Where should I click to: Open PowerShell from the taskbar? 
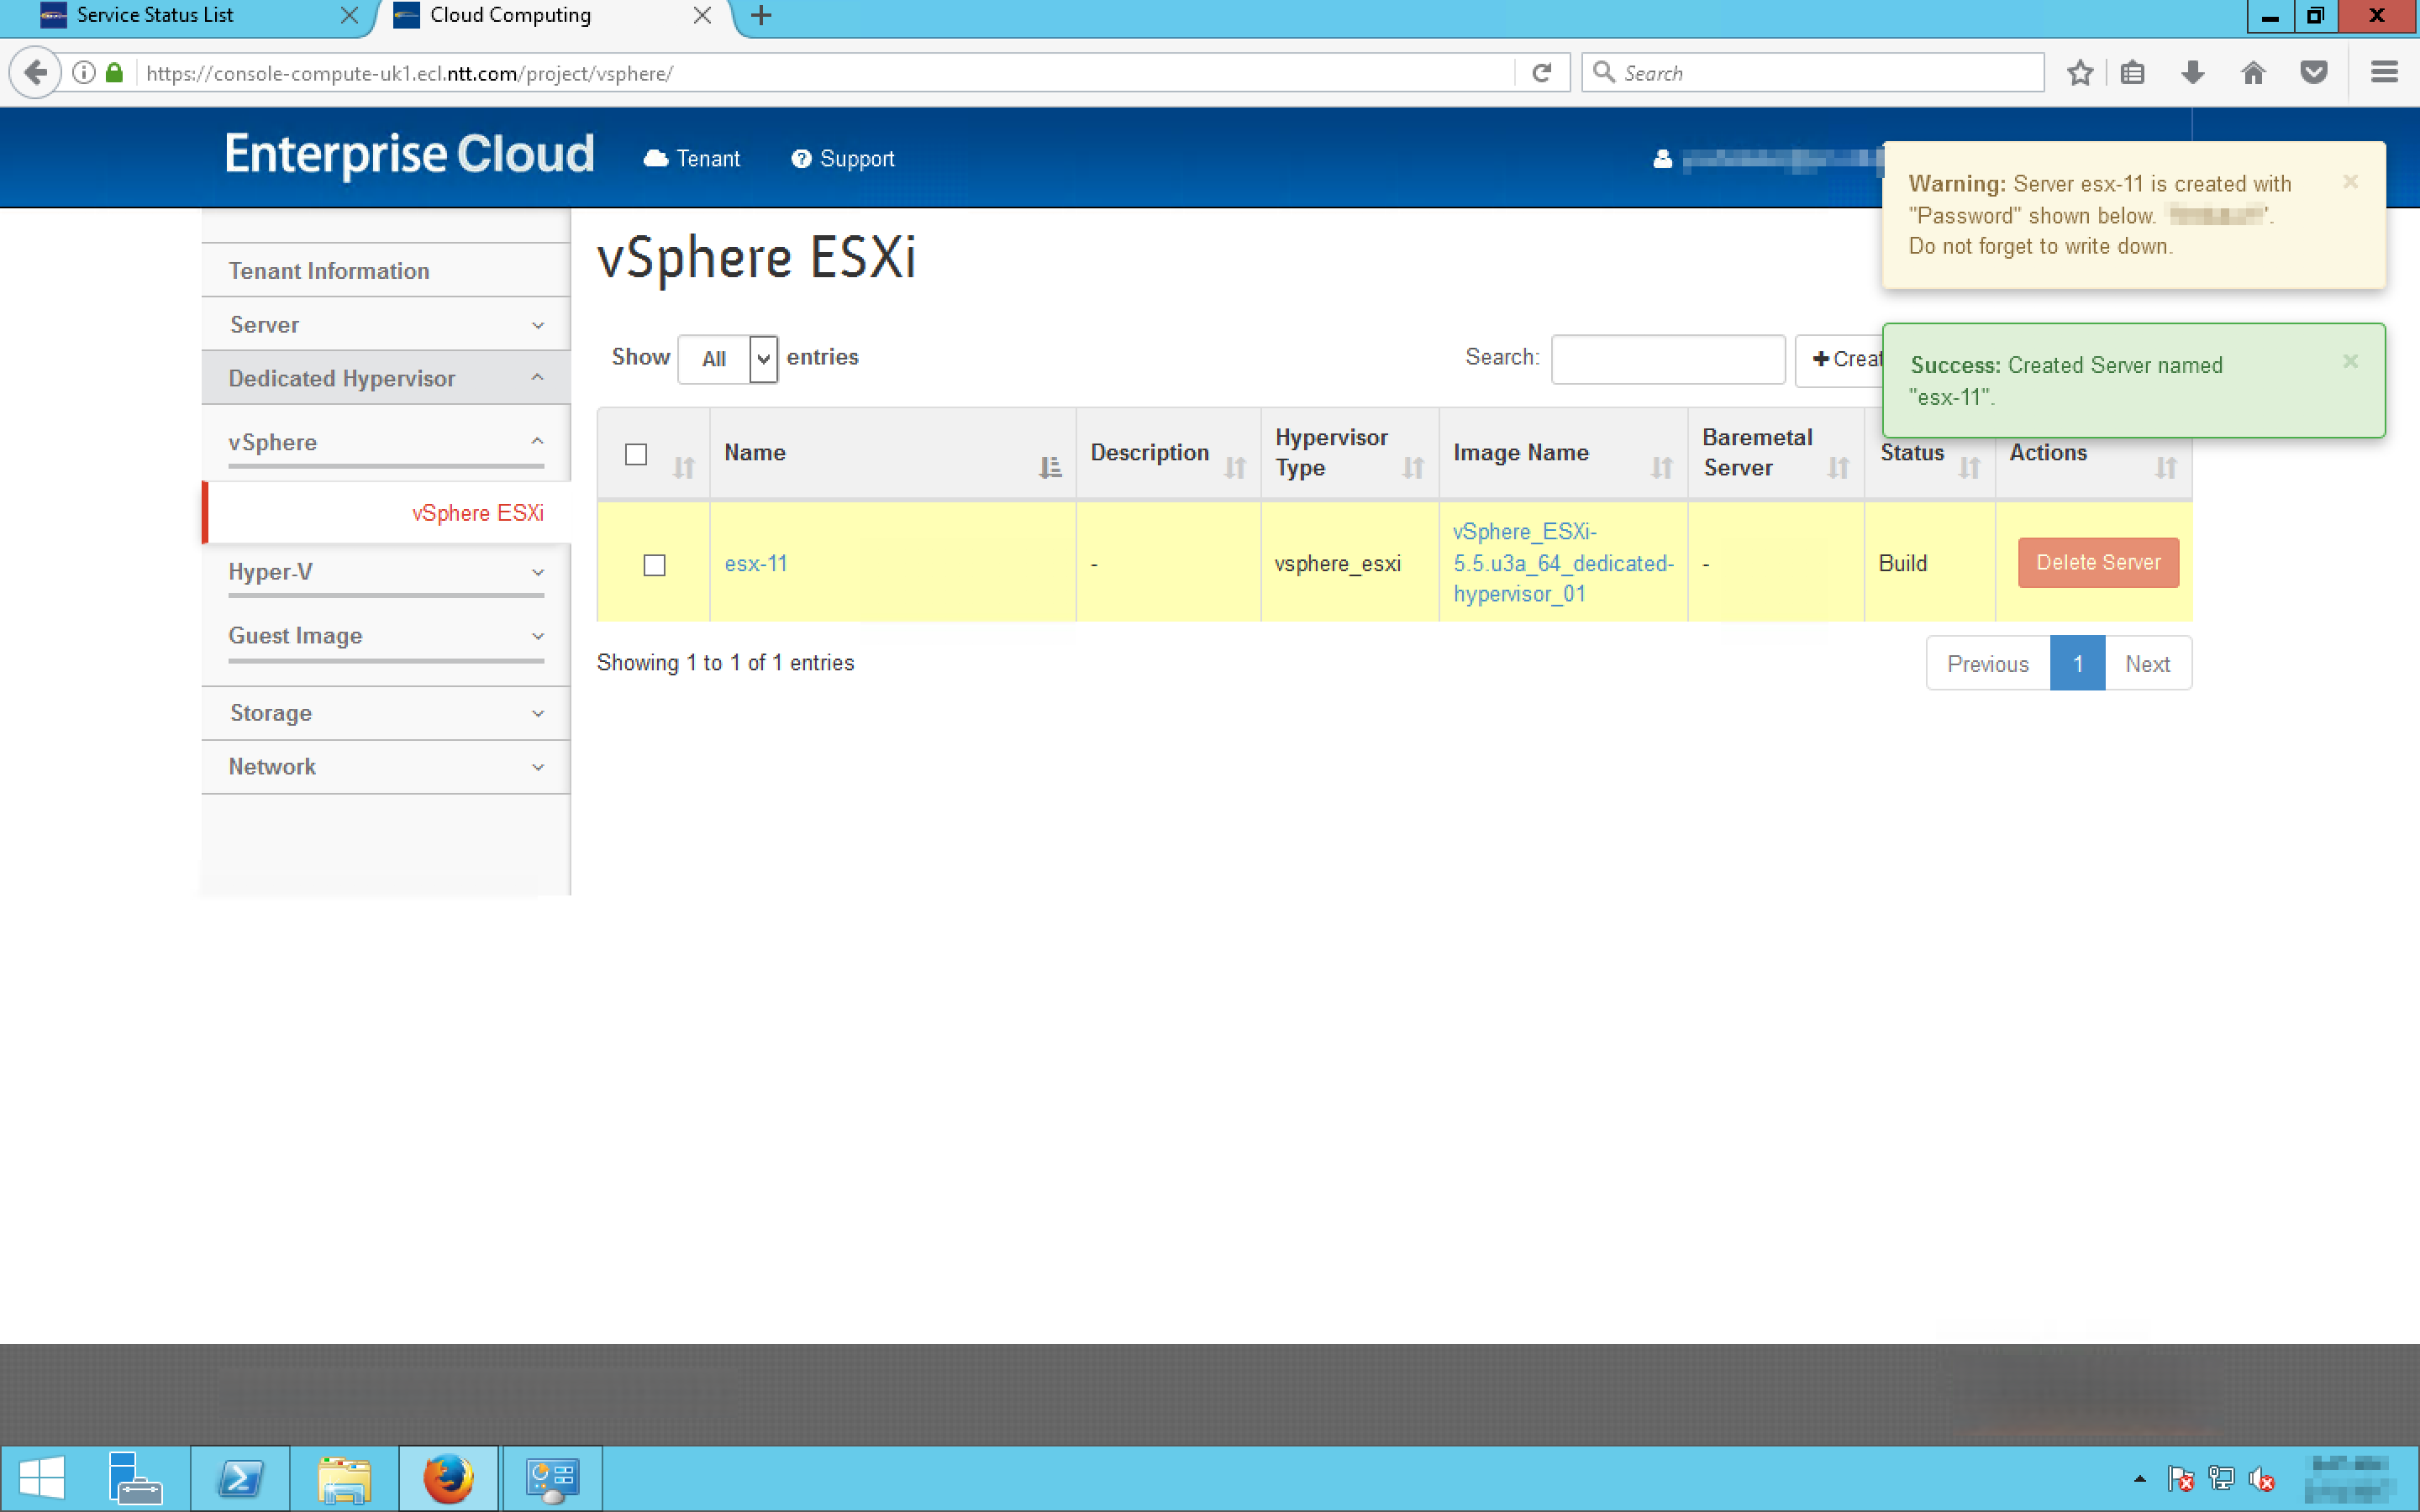pyautogui.click(x=240, y=1478)
